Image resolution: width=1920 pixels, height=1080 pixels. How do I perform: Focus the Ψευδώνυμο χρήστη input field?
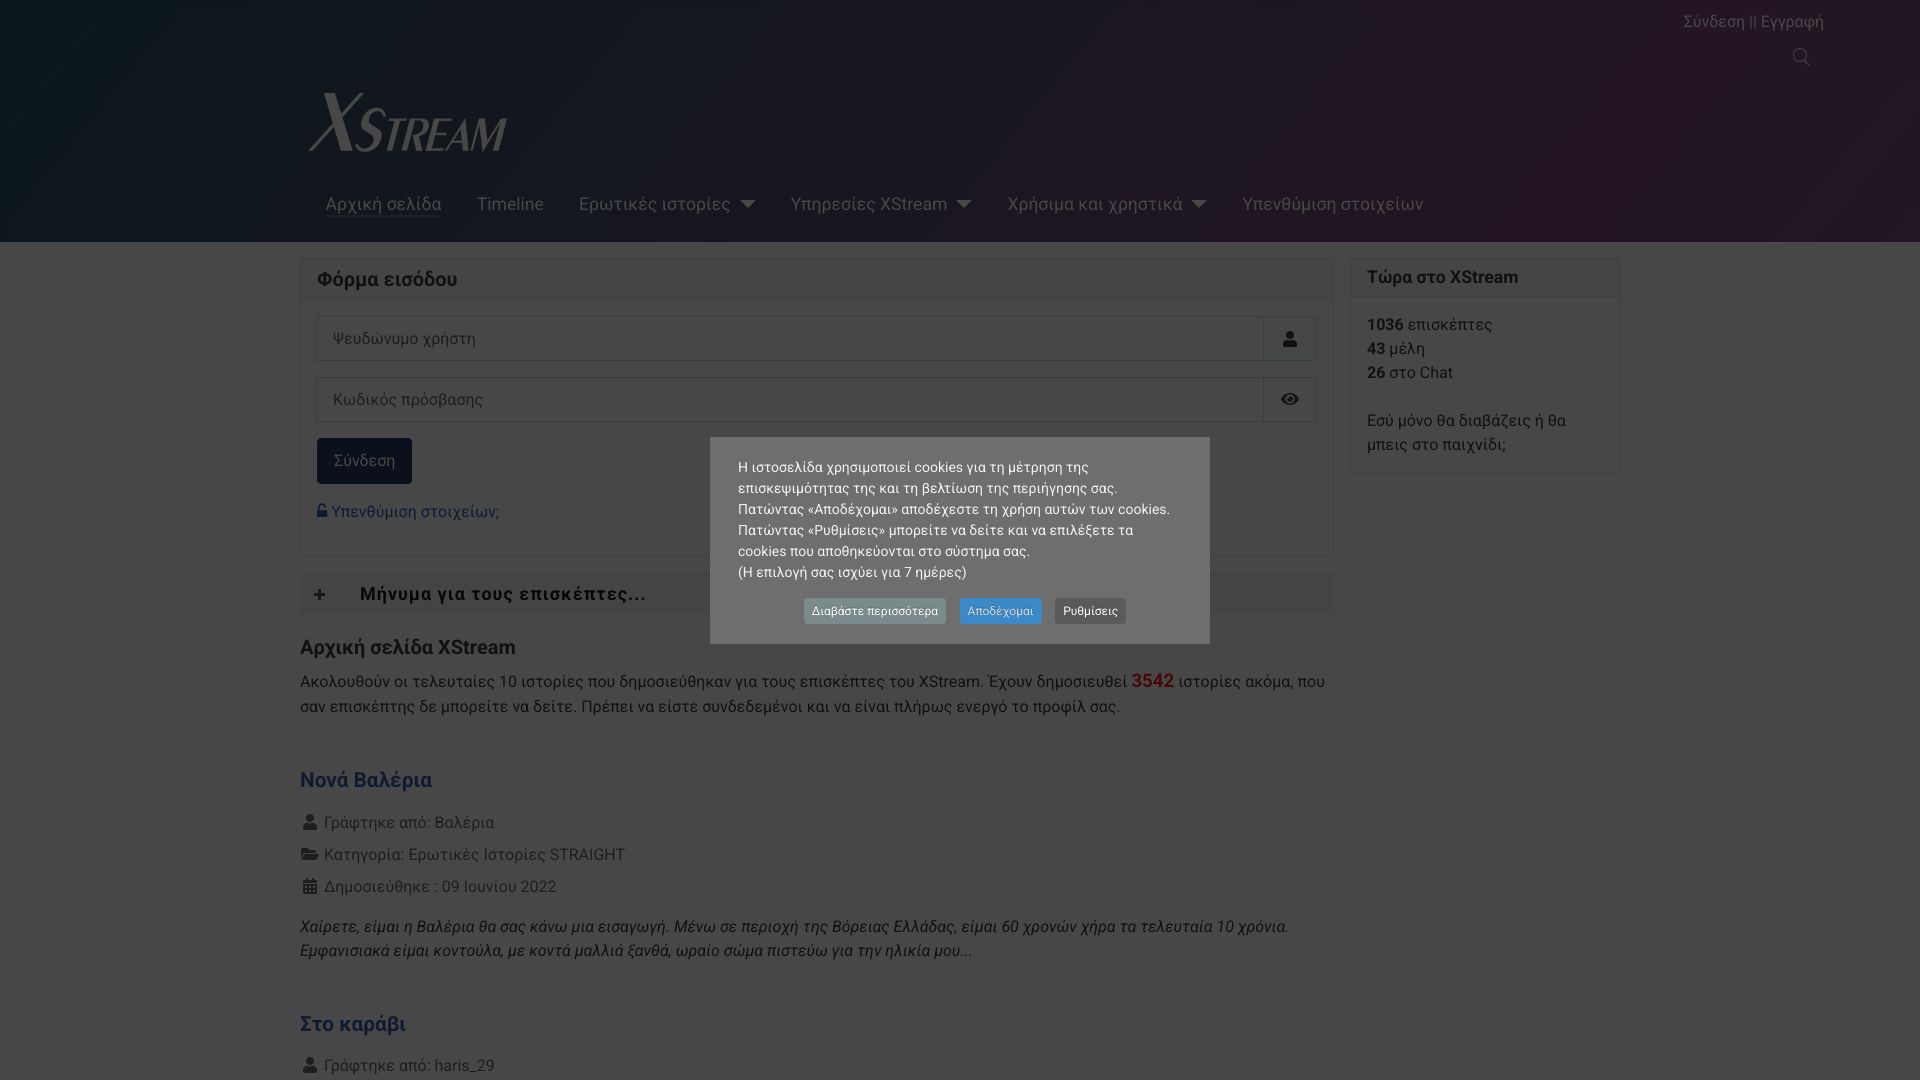790,339
